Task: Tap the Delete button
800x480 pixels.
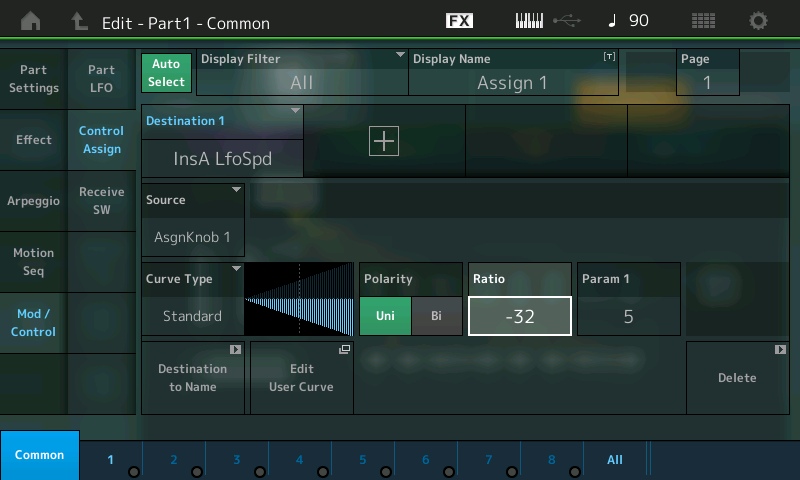Action: [738, 378]
